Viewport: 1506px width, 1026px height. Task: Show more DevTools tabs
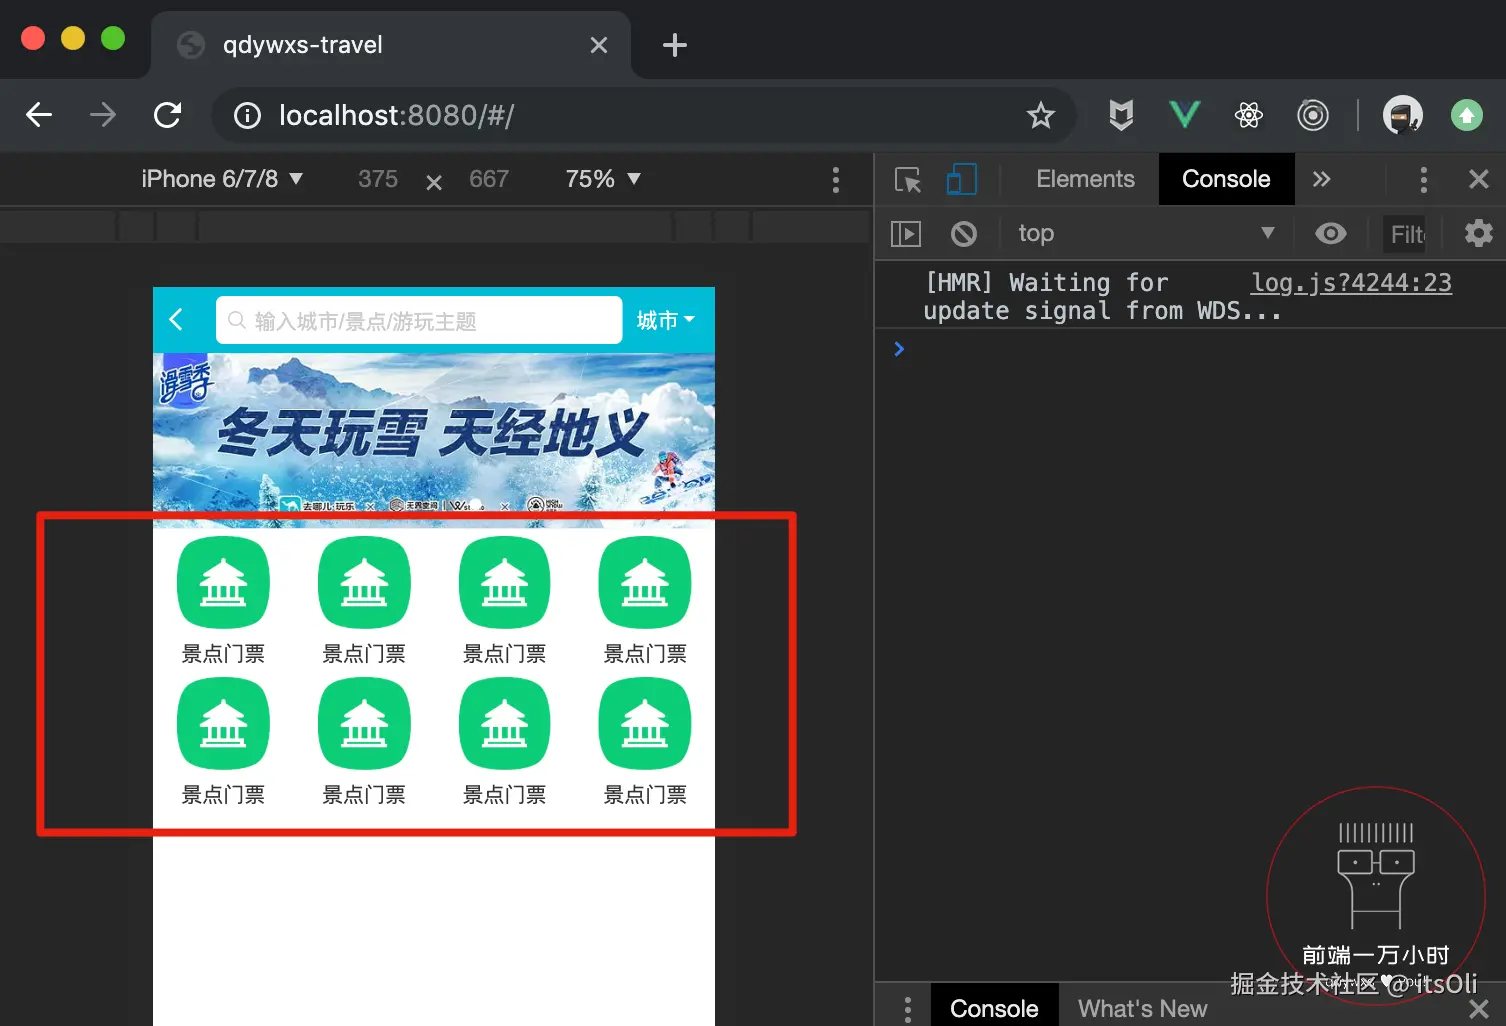click(x=1322, y=179)
